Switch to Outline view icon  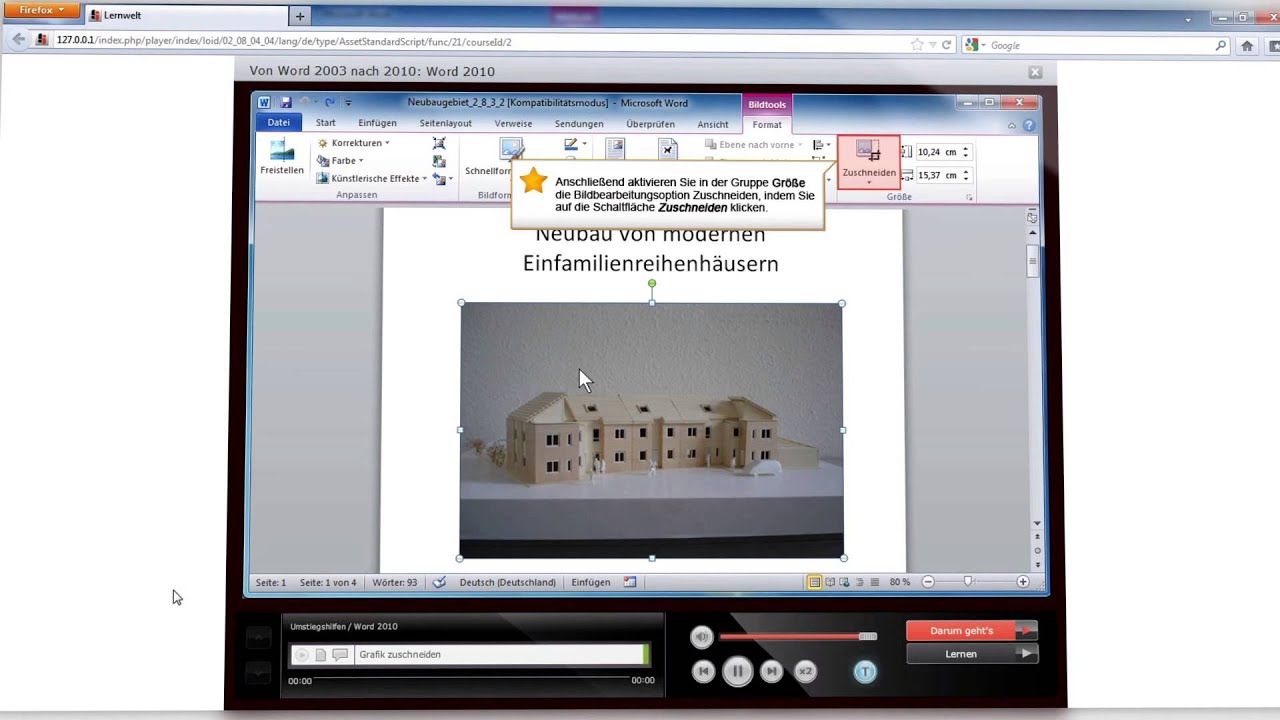point(860,582)
